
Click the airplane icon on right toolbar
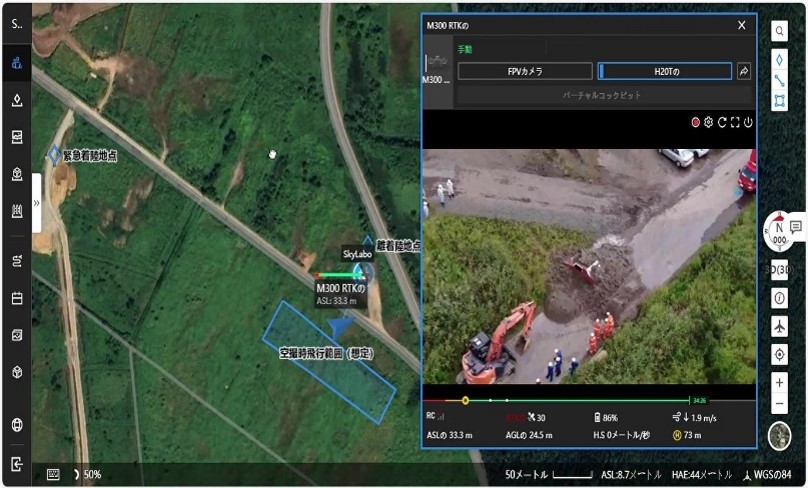click(x=779, y=327)
